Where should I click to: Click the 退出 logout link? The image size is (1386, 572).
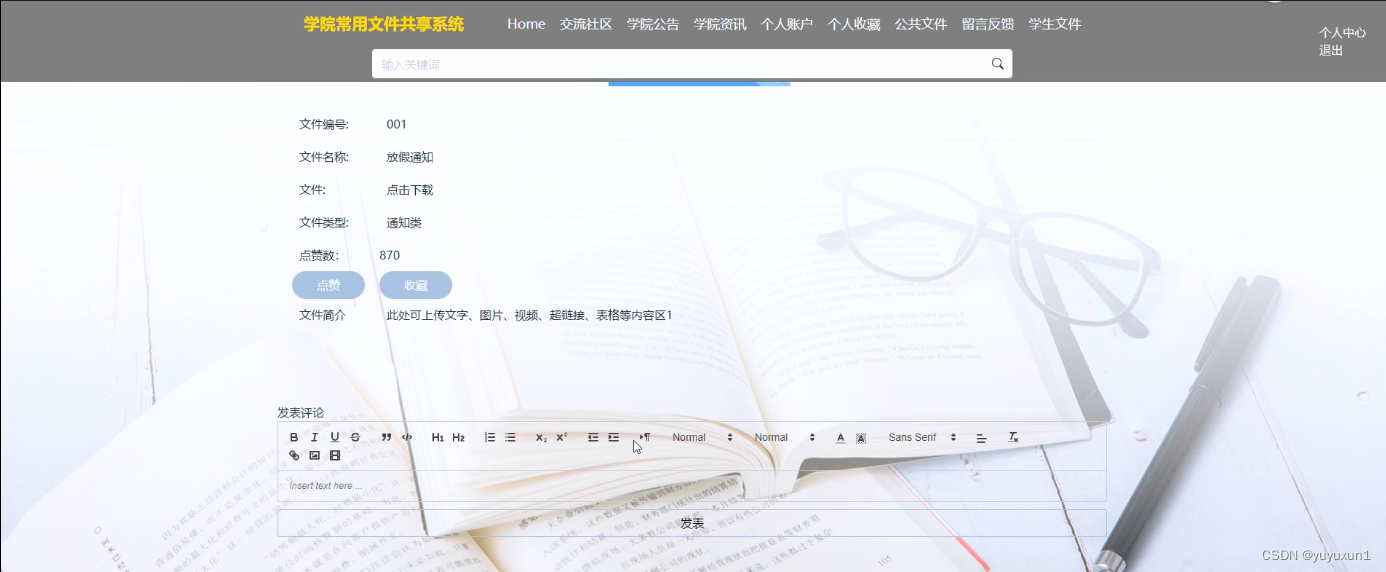tap(1331, 50)
